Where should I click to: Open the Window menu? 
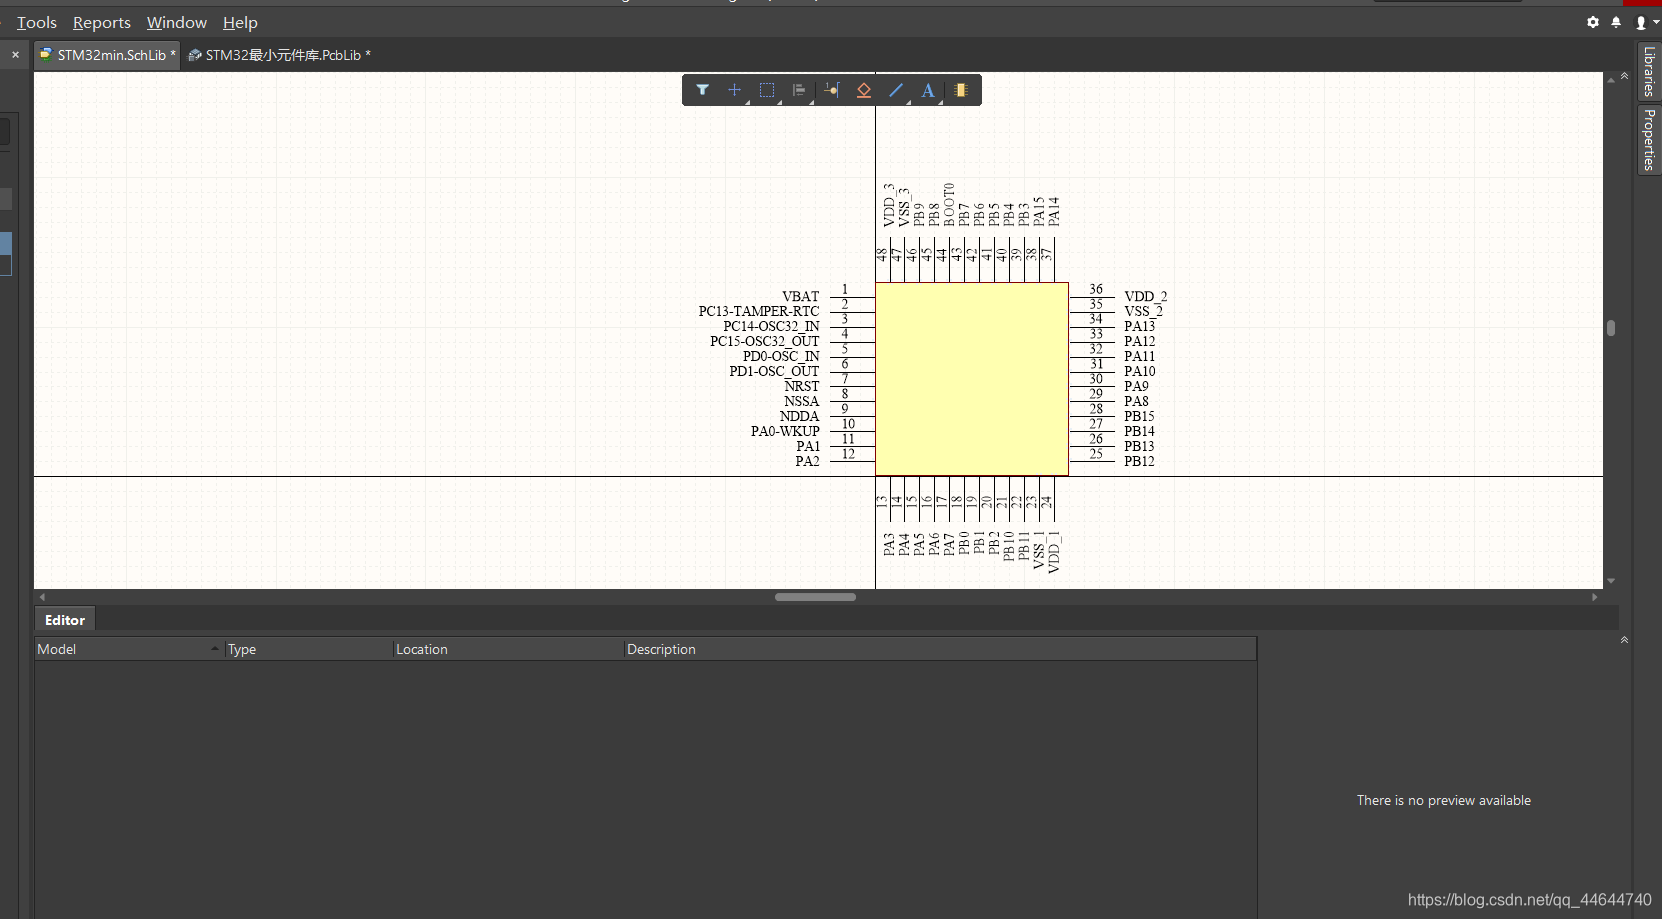(x=177, y=22)
